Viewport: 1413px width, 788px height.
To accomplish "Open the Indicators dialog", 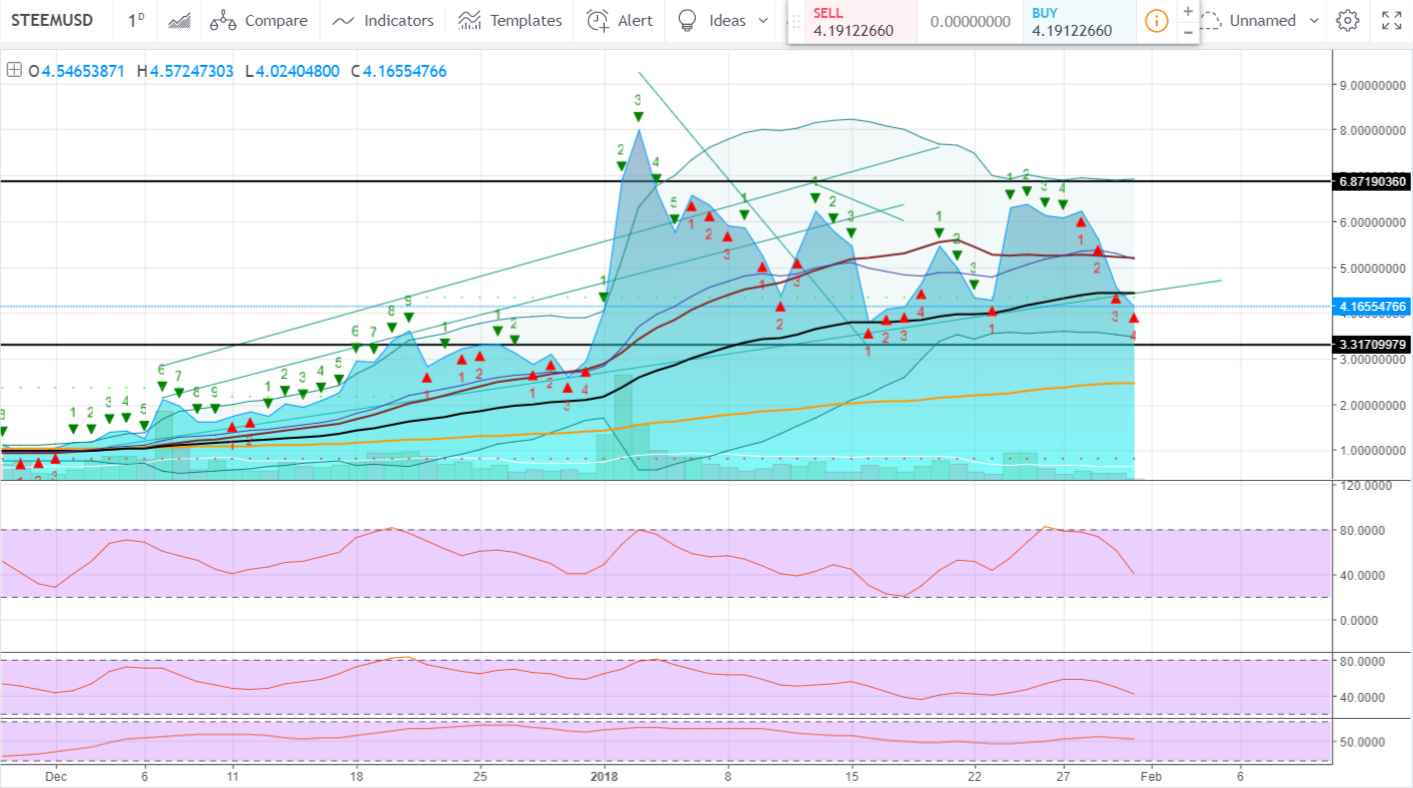I will (x=383, y=20).
